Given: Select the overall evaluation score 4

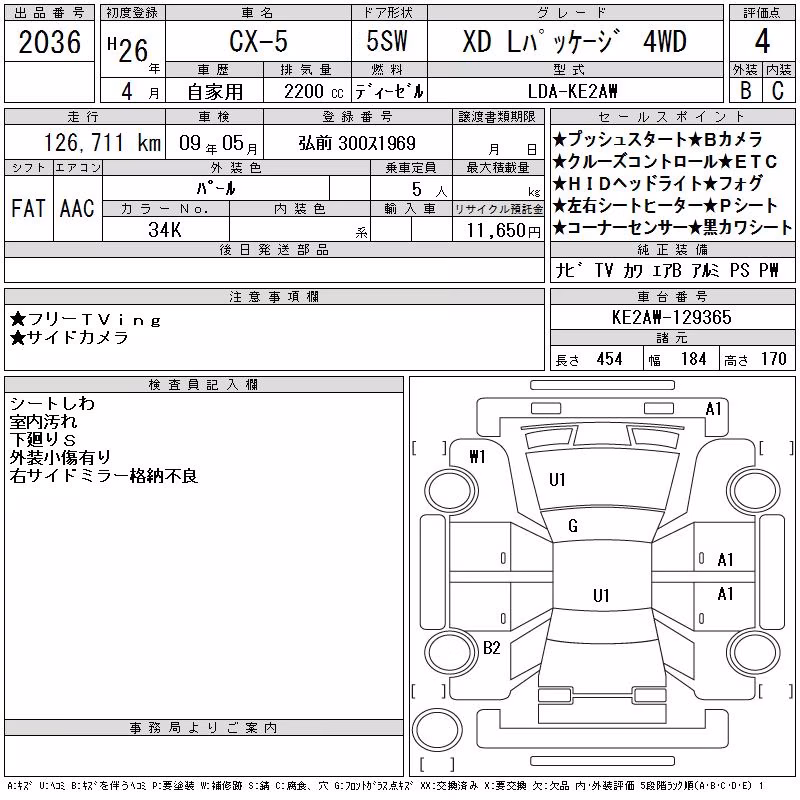Looking at the screenshot, I should coord(762,41).
